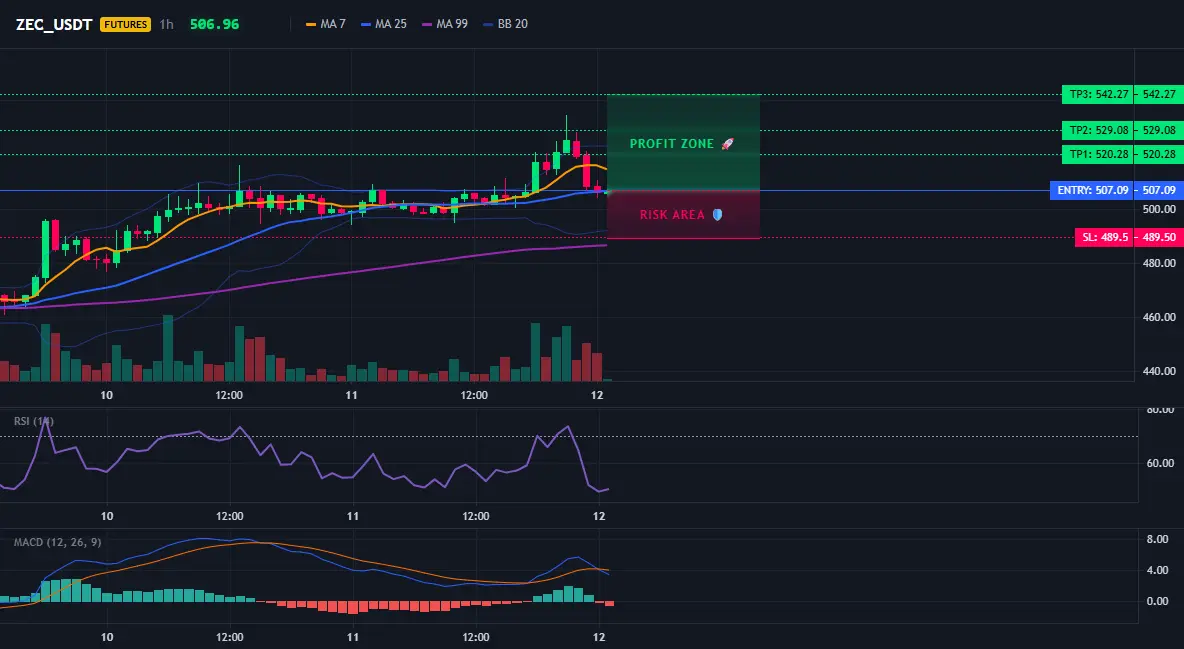The image size is (1184, 649).
Task: Click the PROFIT ZONE label
Action: point(671,144)
